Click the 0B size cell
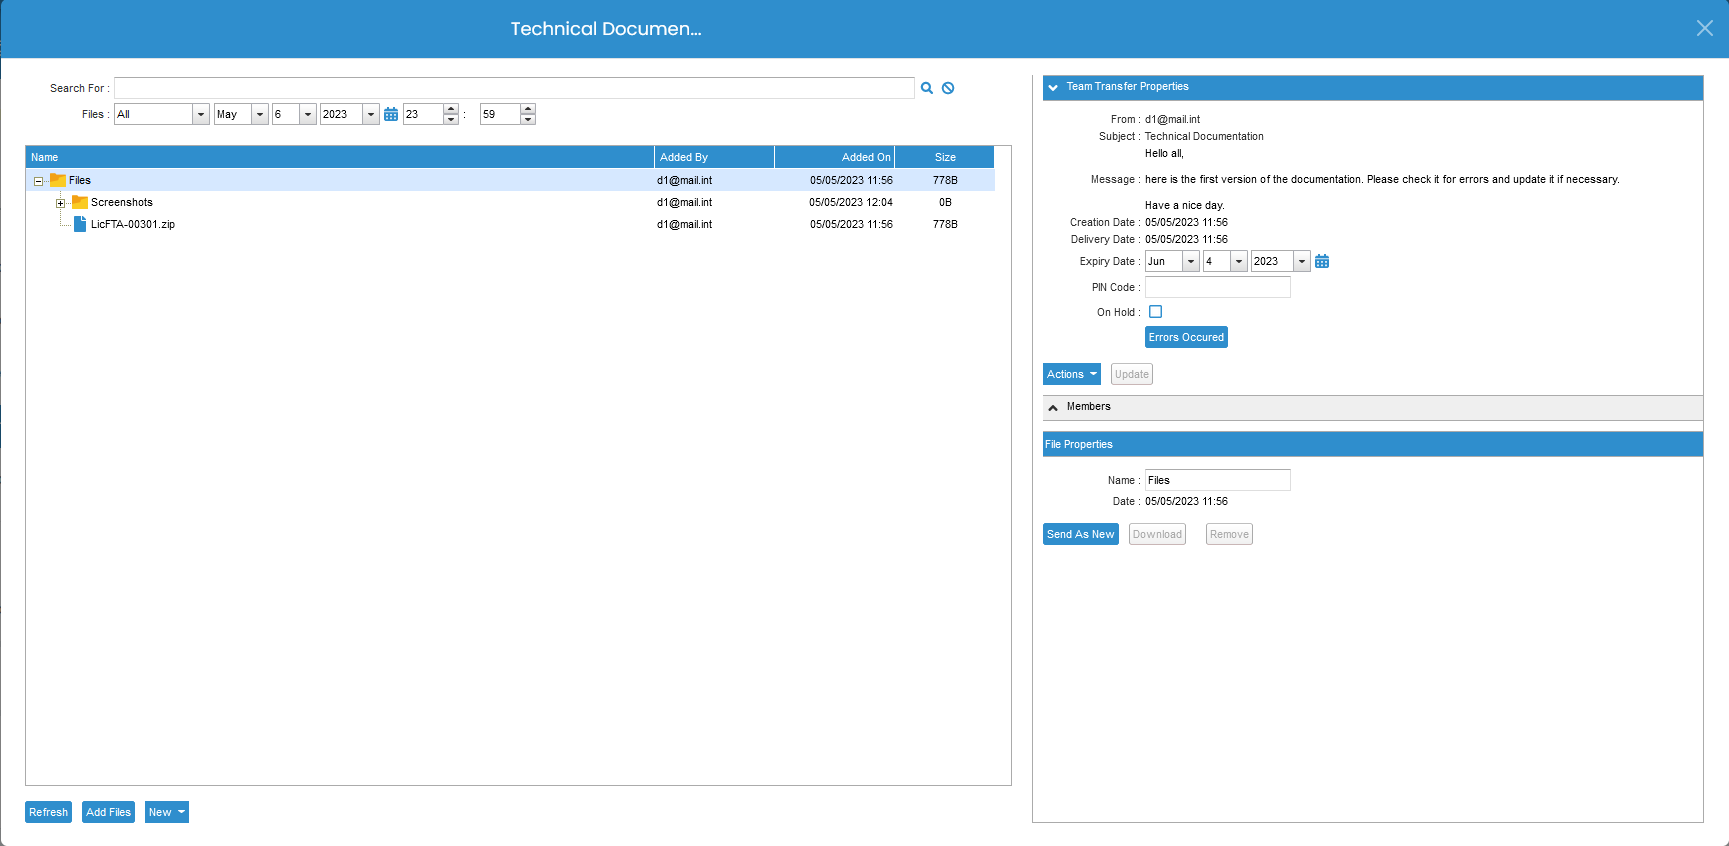Viewport: 1729px width, 846px height. pos(945,202)
